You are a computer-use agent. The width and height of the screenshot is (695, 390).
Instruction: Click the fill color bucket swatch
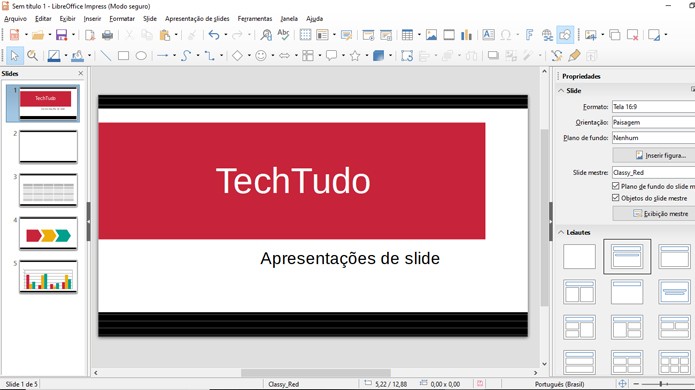(78, 55)
